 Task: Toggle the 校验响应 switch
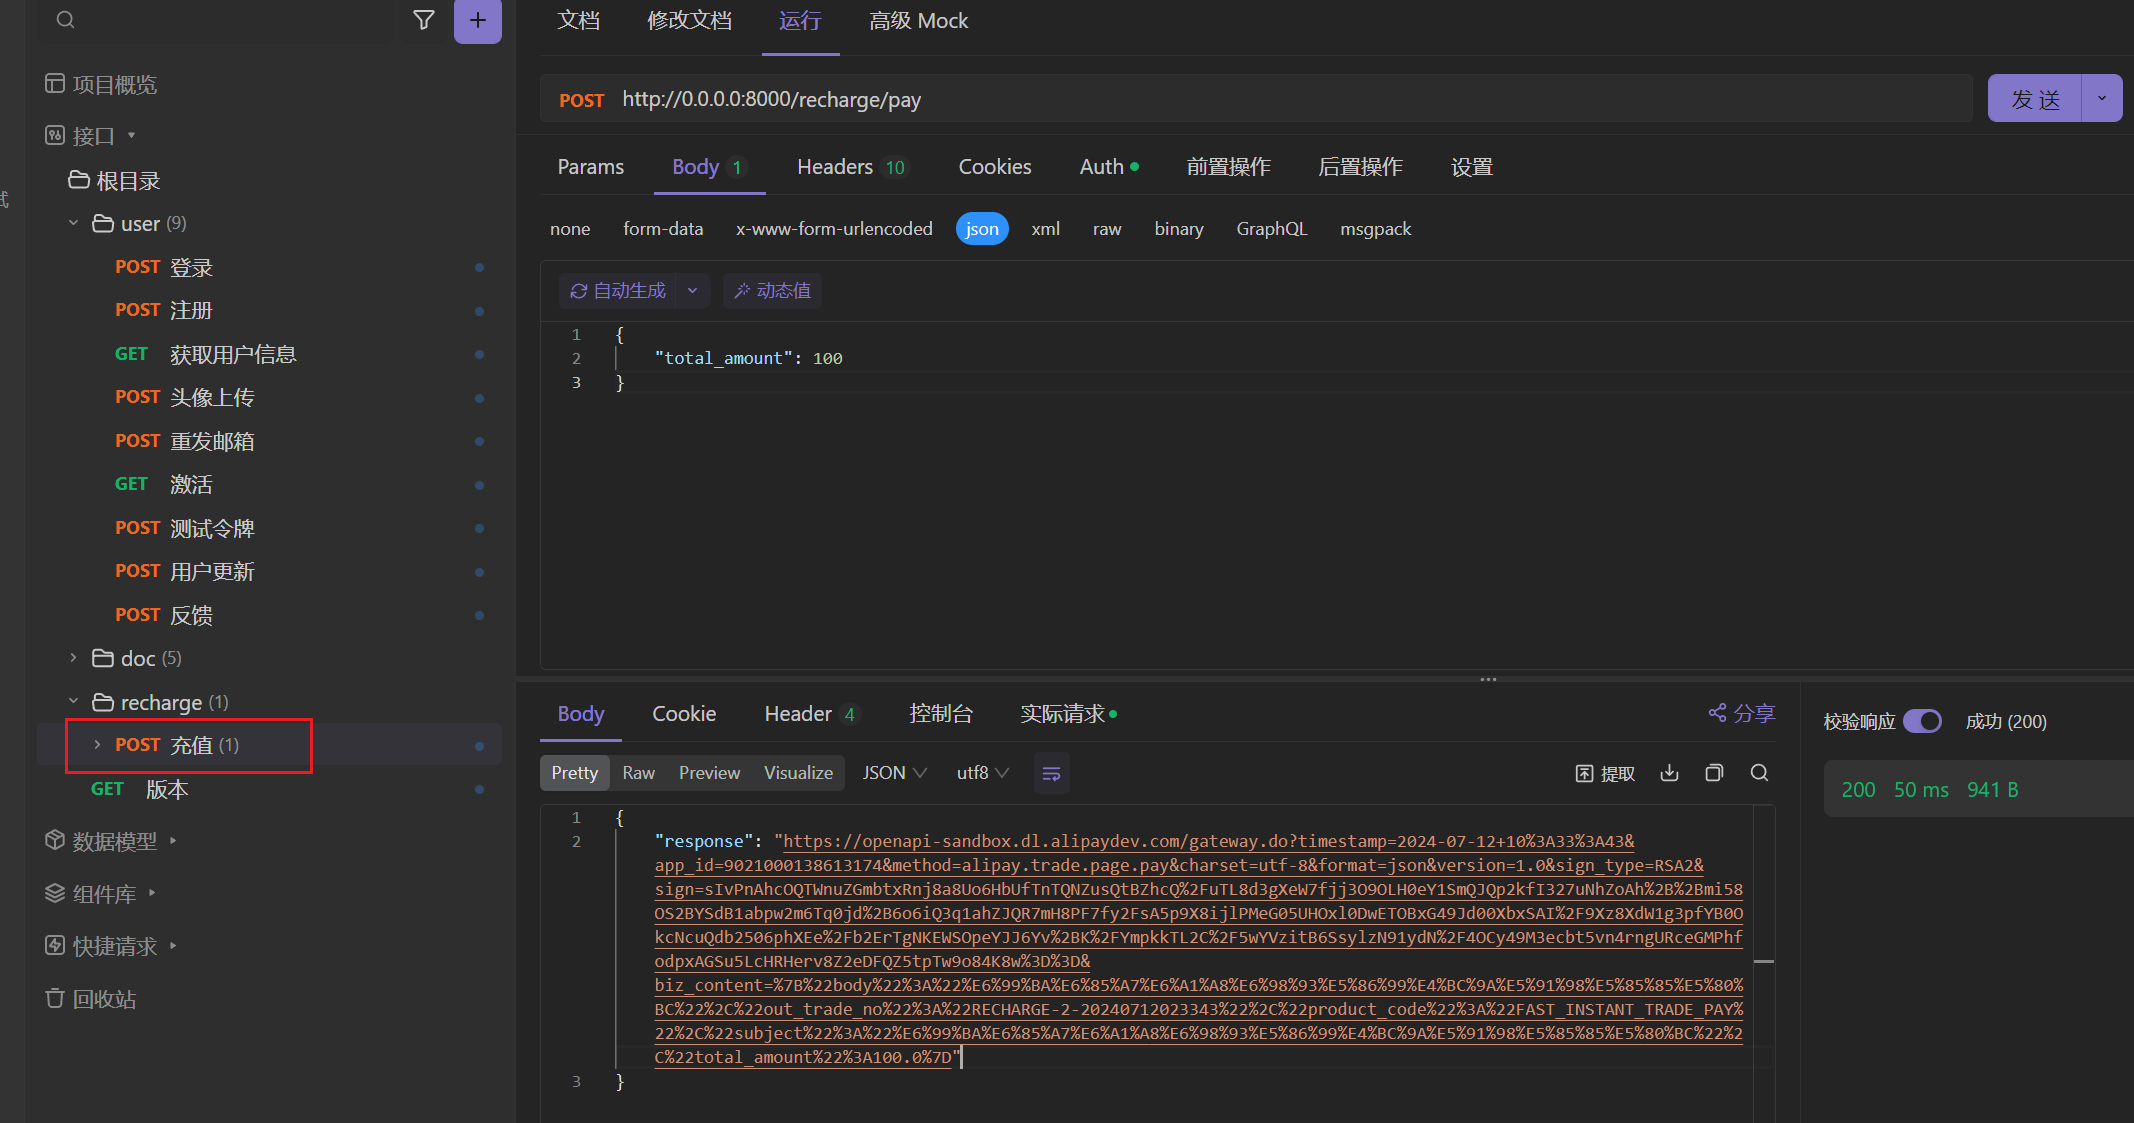point(1922,721)
